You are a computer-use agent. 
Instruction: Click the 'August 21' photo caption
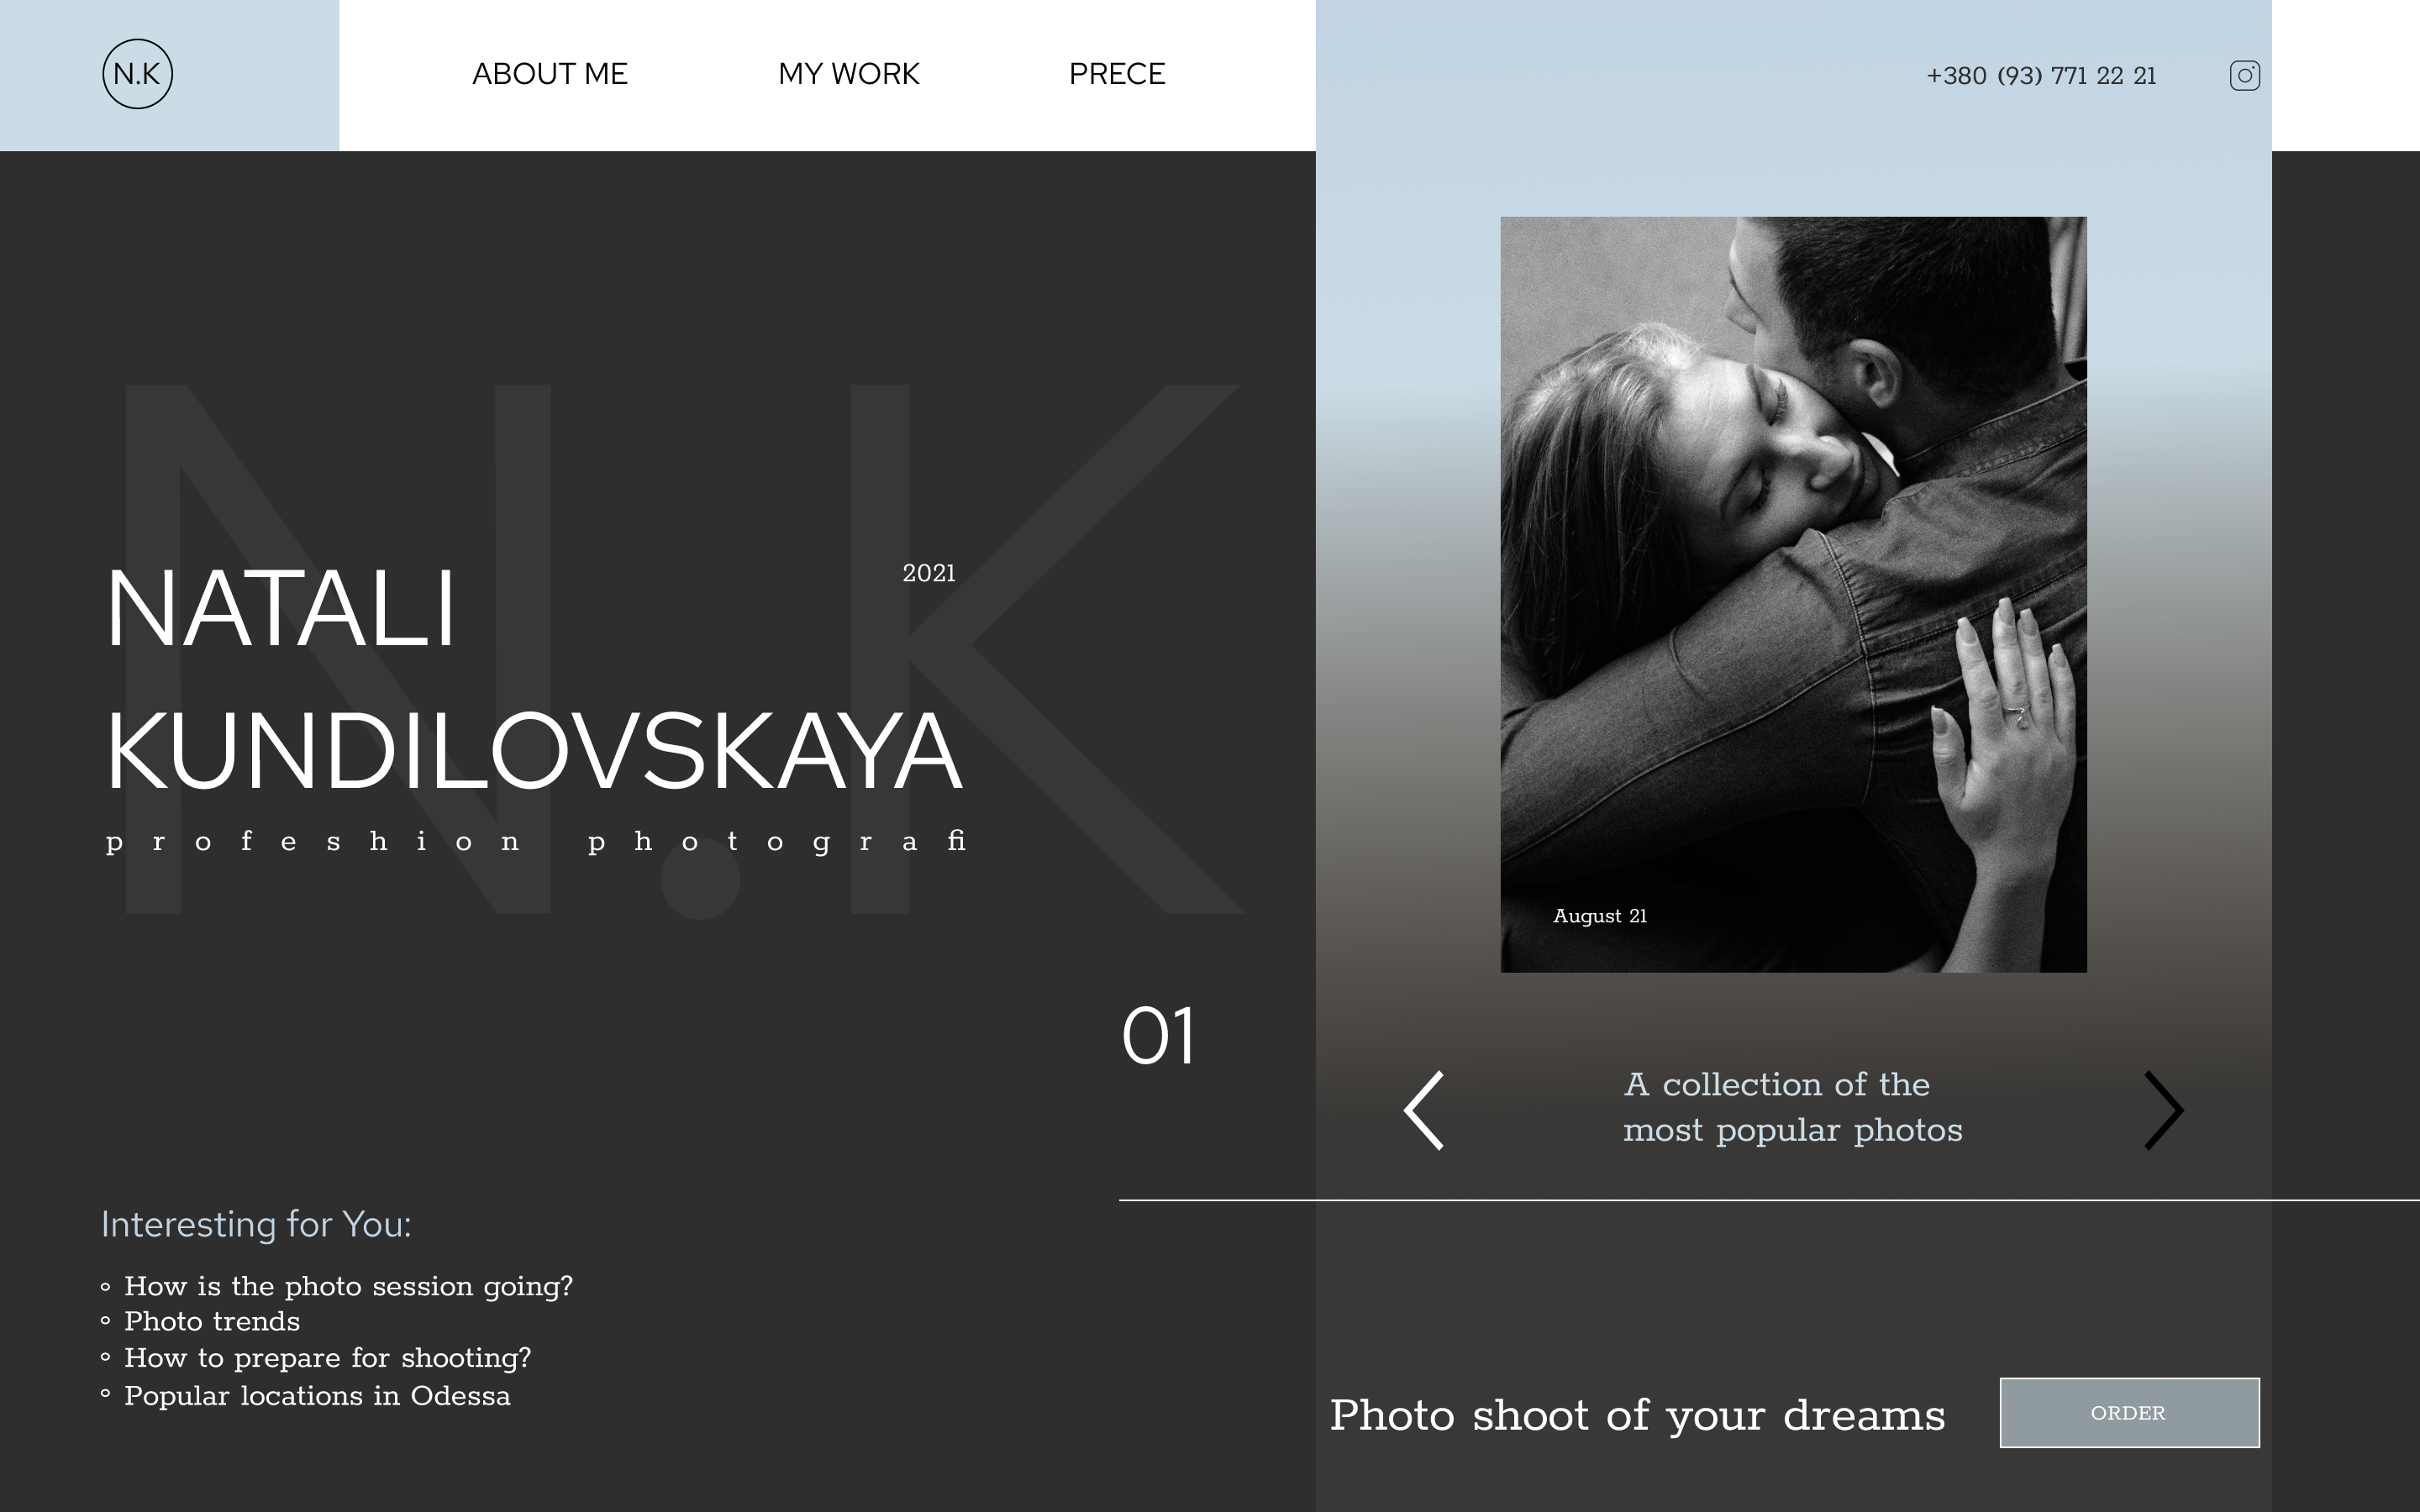(x=1599, y=916)
